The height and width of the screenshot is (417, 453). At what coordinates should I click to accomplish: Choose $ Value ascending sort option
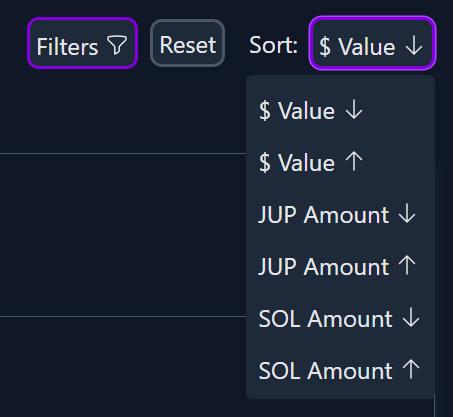click(x=340, y=162)
